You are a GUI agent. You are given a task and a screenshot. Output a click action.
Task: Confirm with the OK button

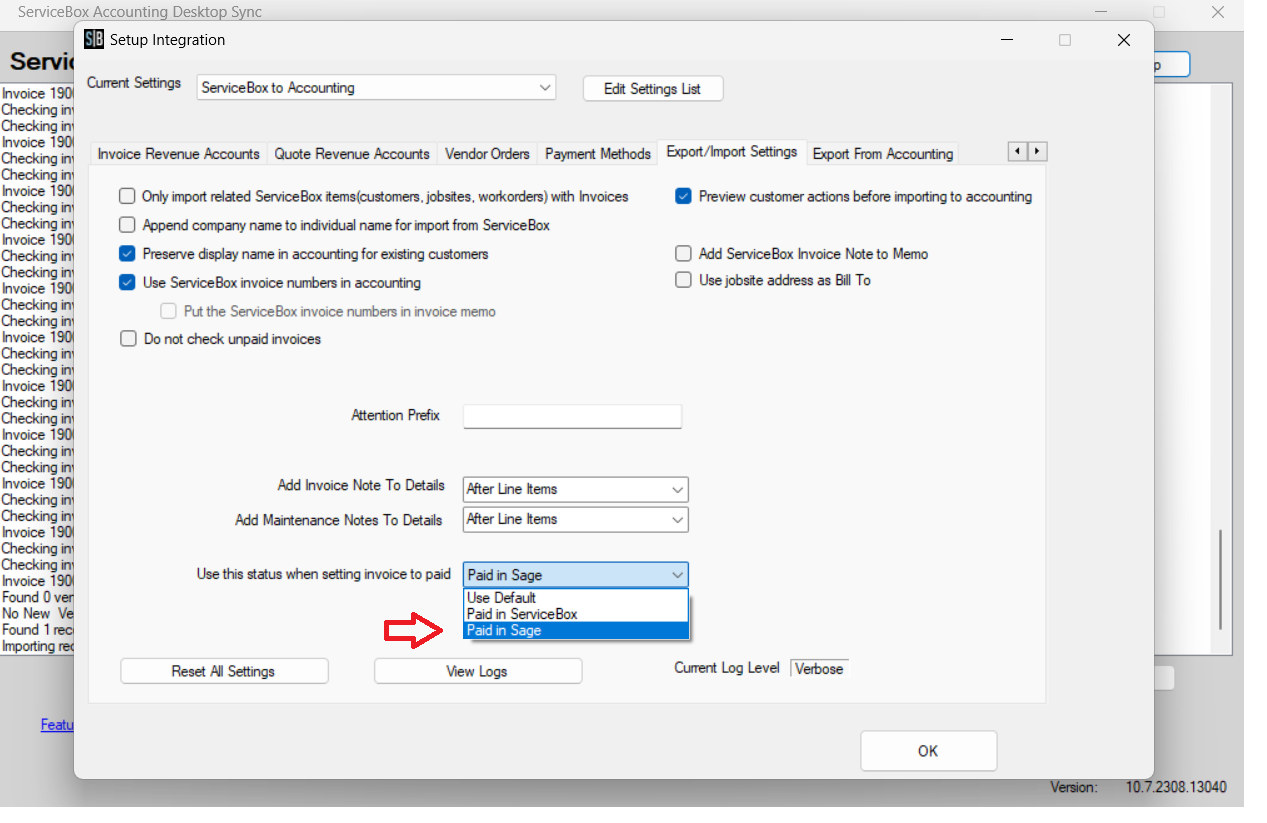coord(928,751)
